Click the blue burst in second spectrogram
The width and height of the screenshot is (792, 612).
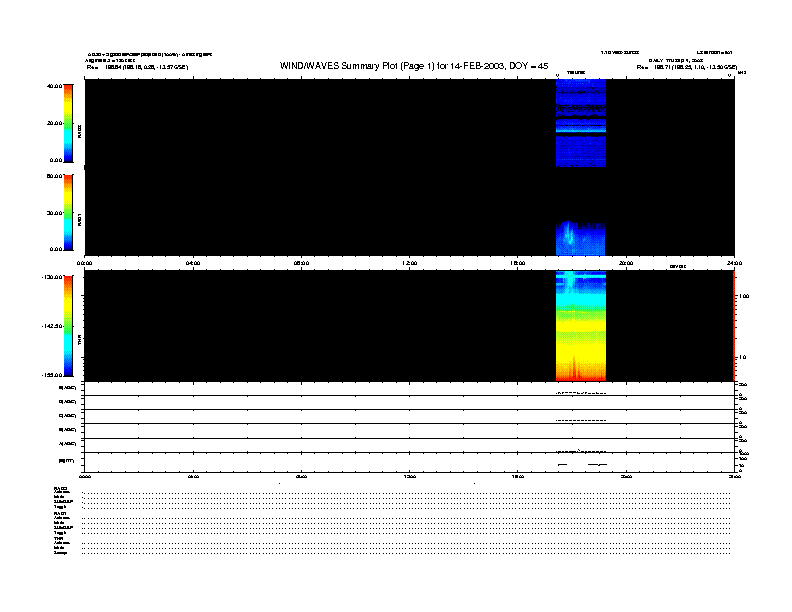580,238
